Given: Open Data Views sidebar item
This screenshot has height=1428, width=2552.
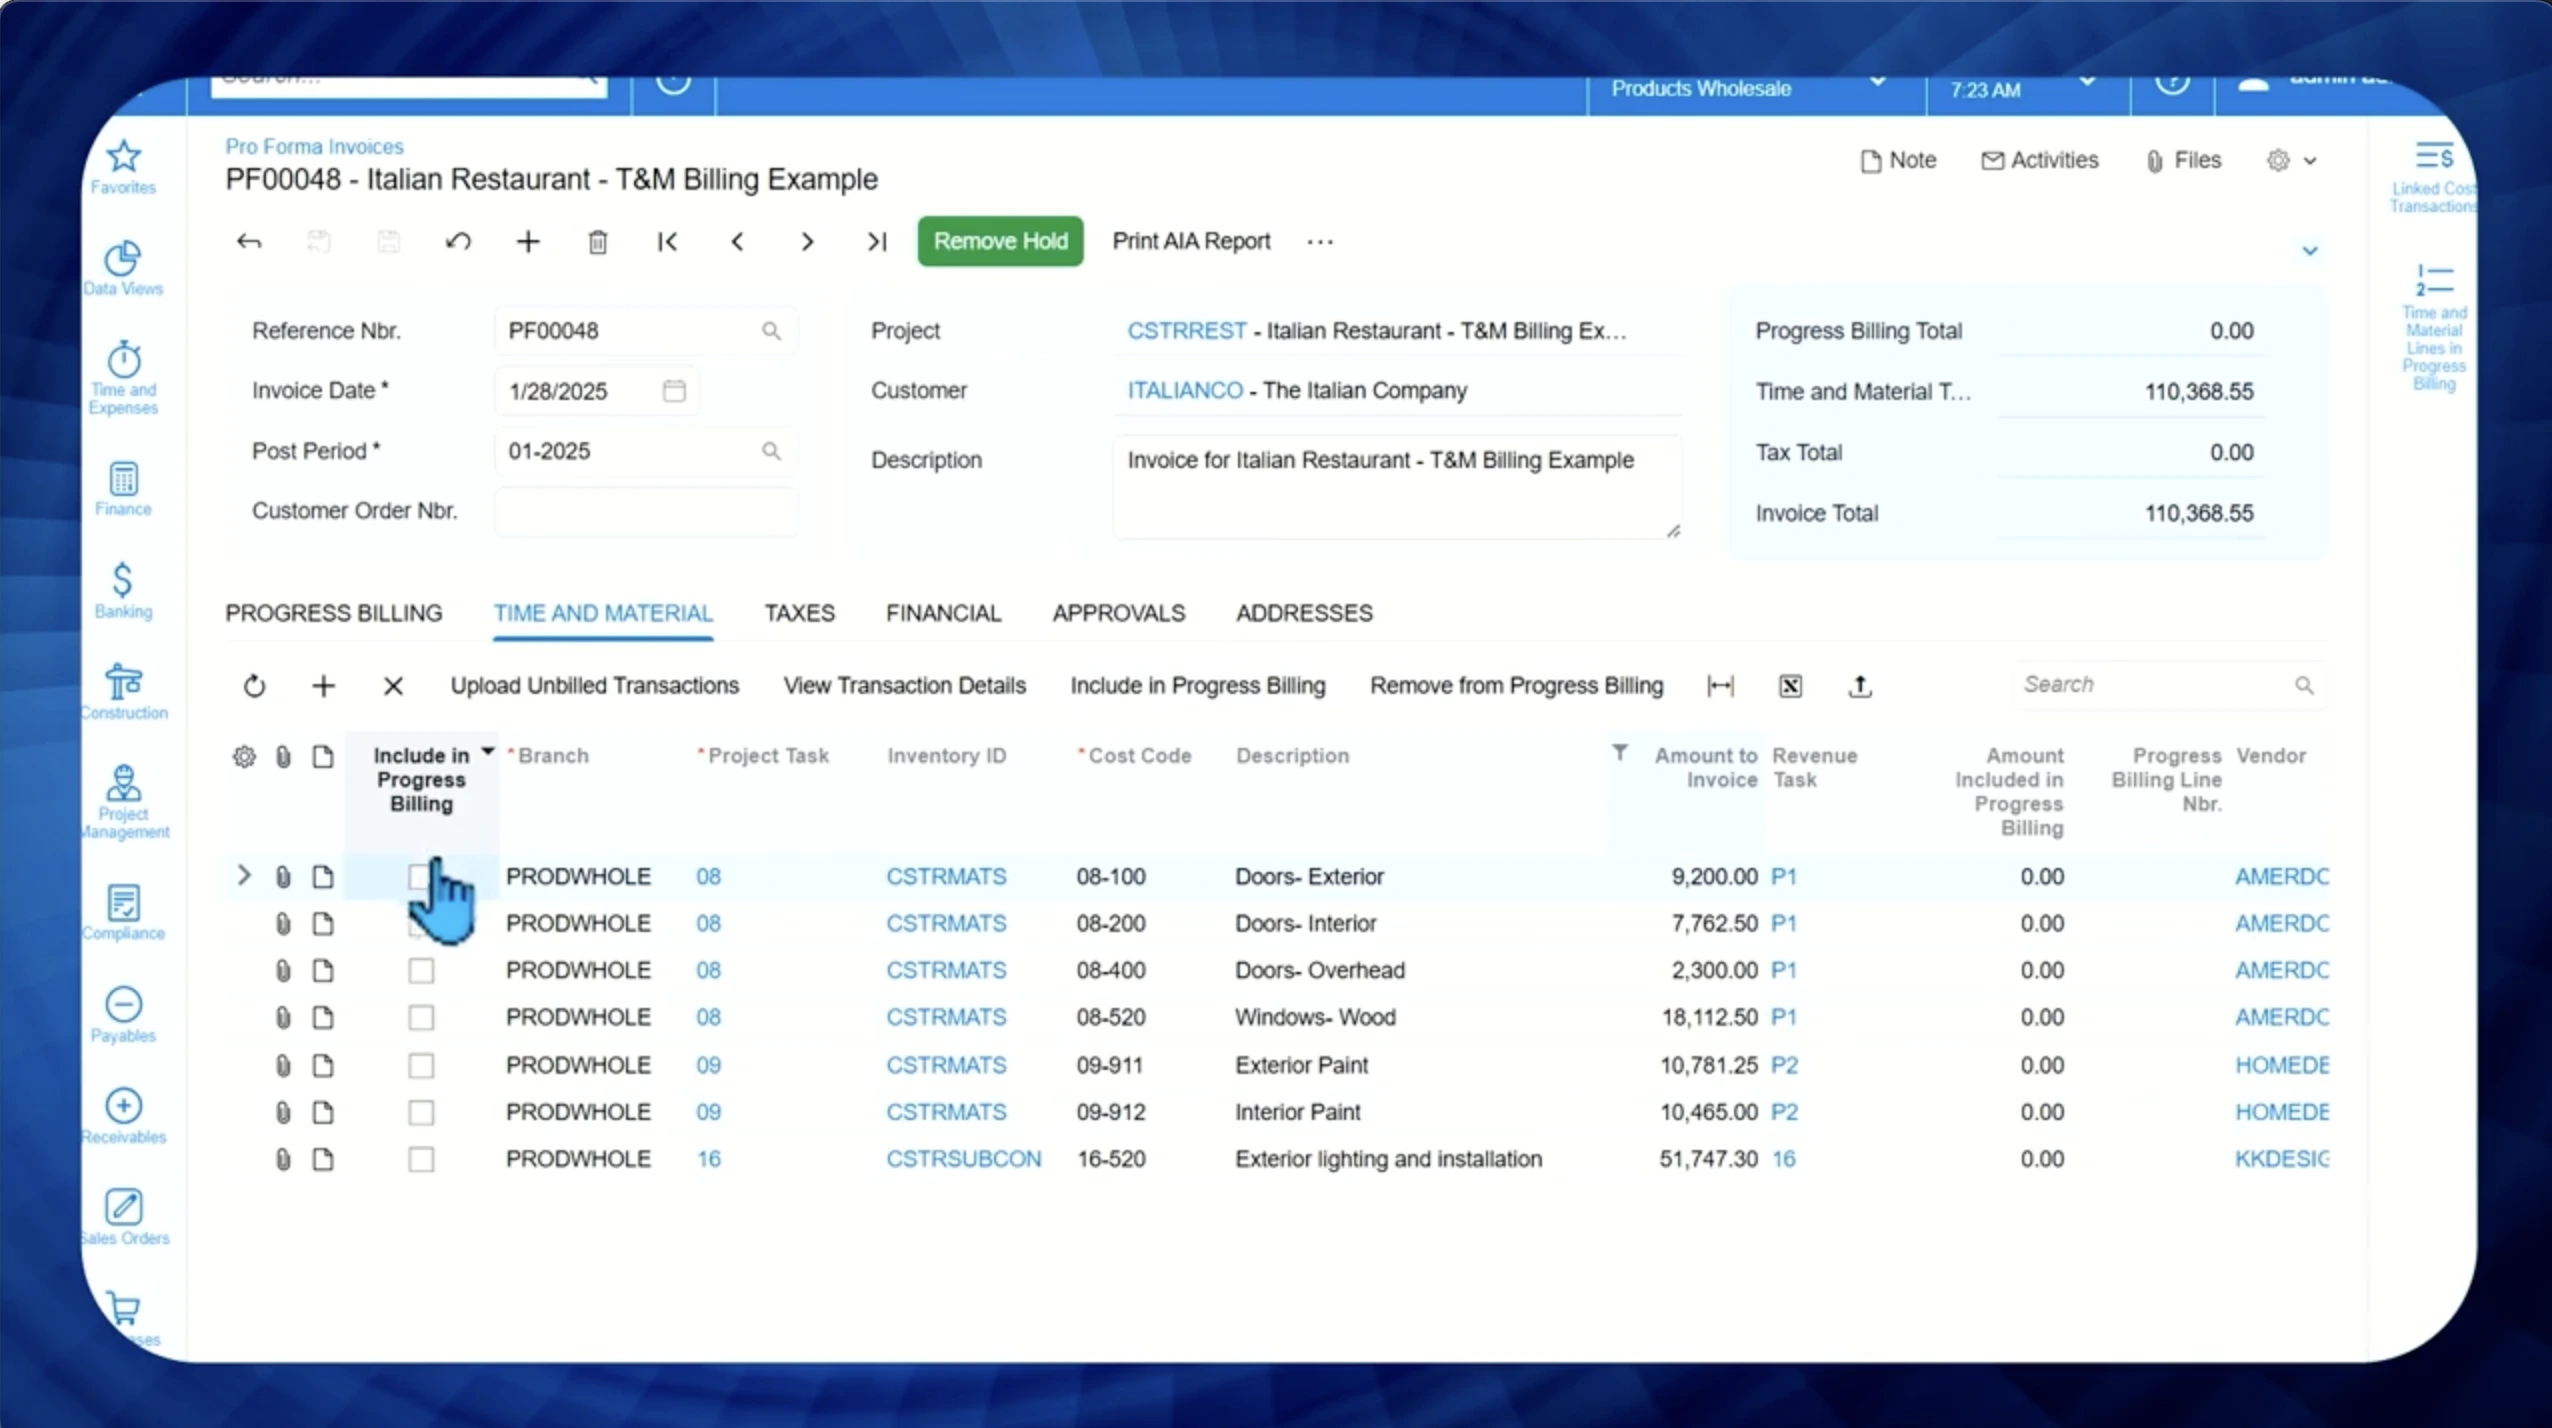Looking at the screenshot, I should [x=123, y=268].
